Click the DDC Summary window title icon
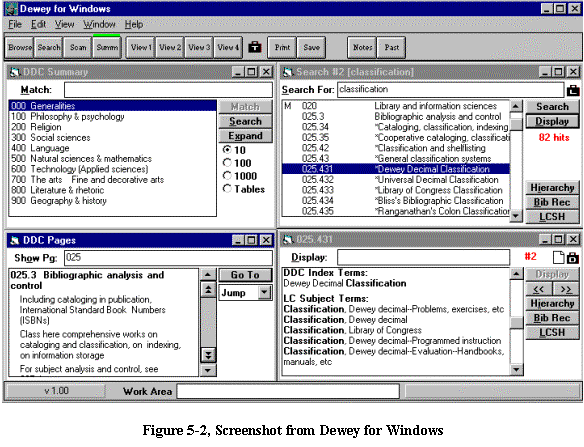The width and height of the screenshot is (584, 447). pos(15,72)
